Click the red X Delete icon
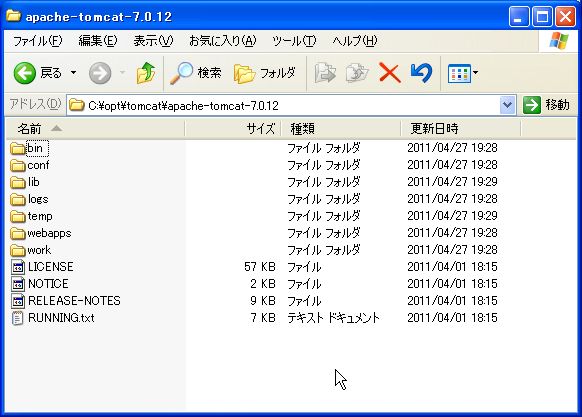This screenshot has height=417, width=582. click(389, 73)
